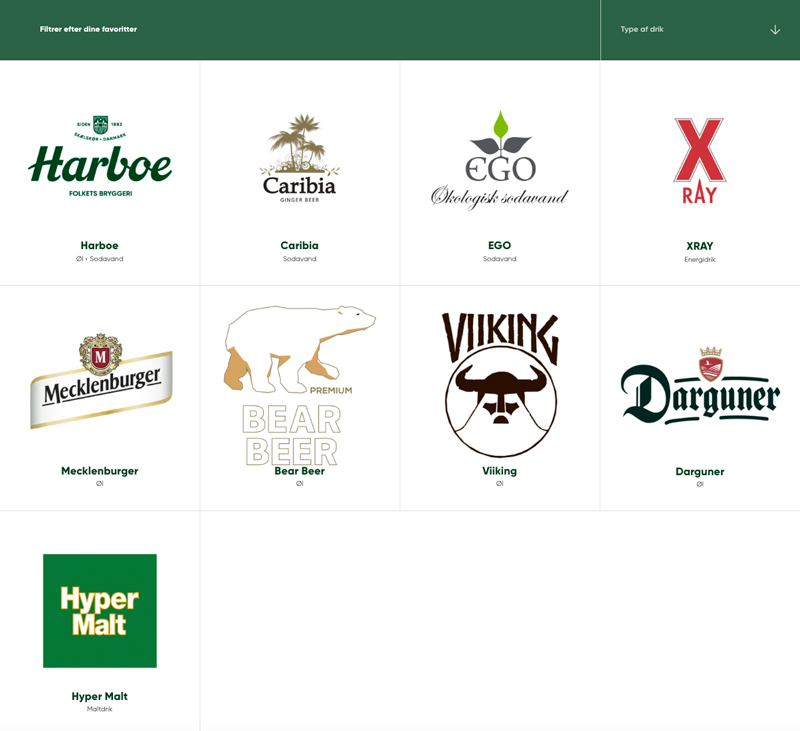Click the Sodavand label under Caribia
This screenshot has height=731, width=800.
click(300, 258)
